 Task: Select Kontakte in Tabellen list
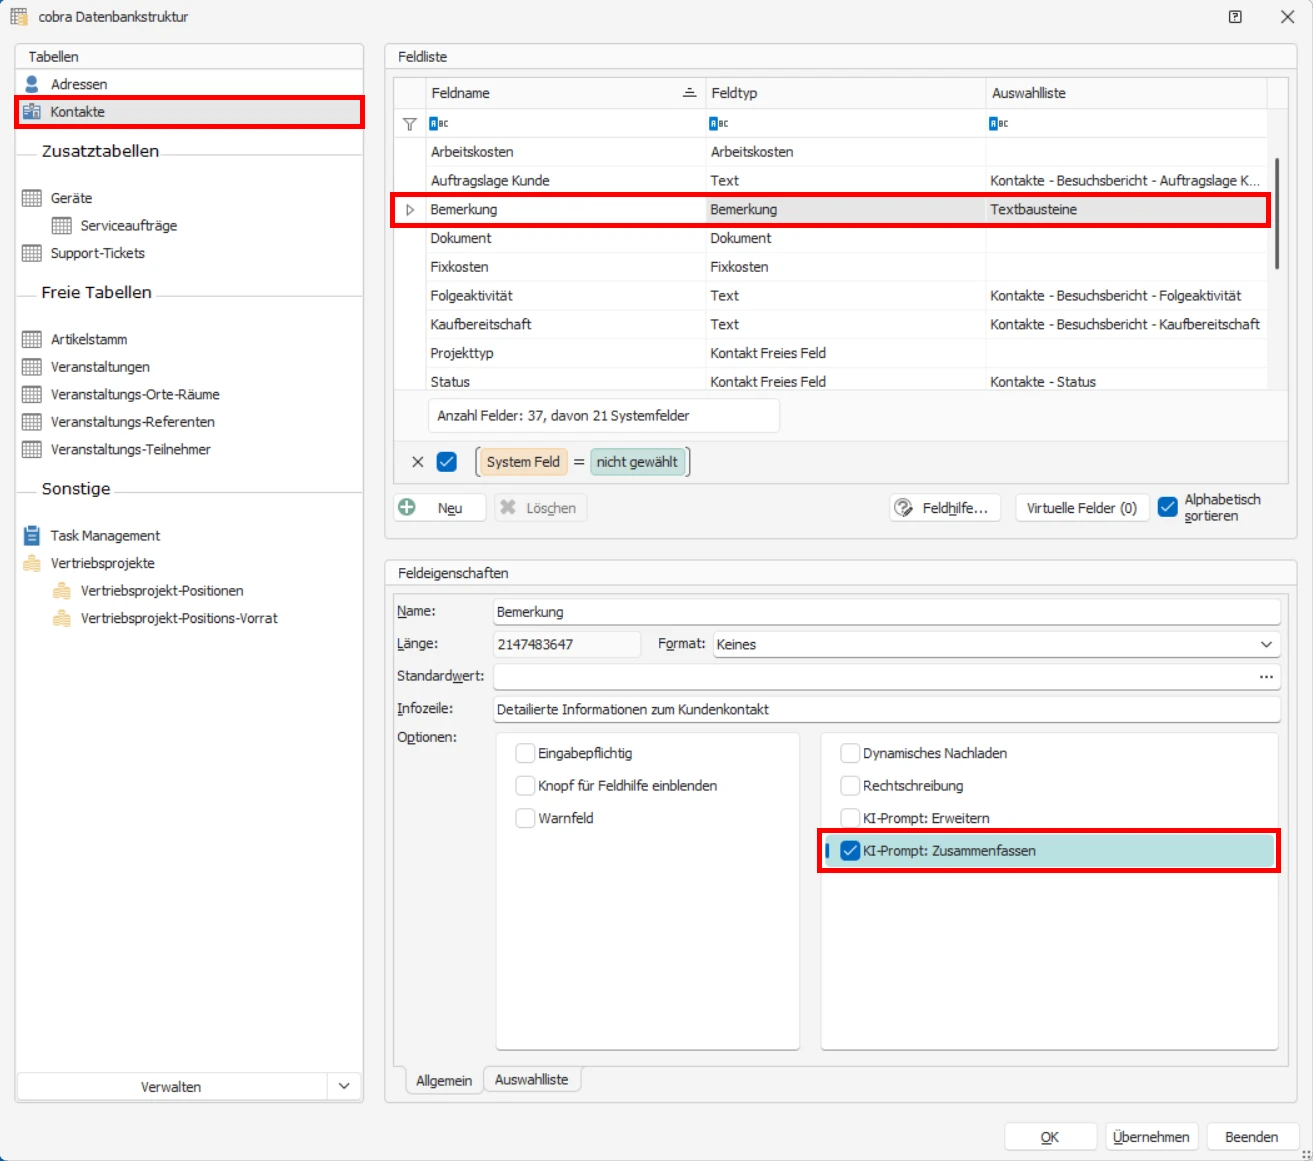click(x=189, y=112)
